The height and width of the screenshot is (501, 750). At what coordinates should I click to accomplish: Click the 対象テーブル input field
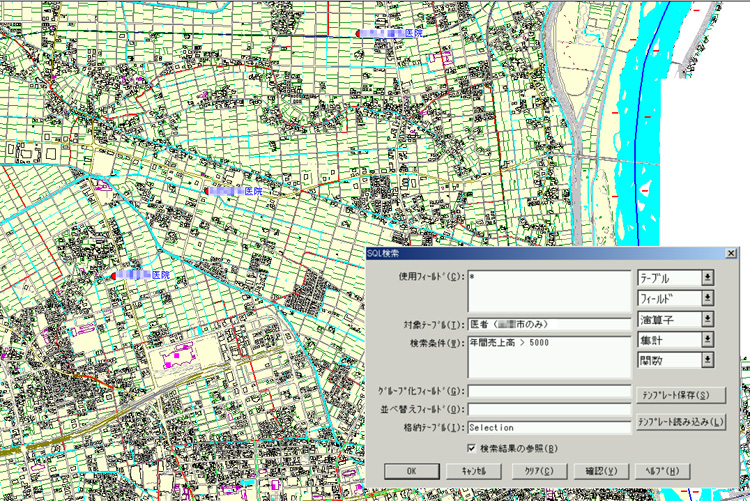pos(548,324)
